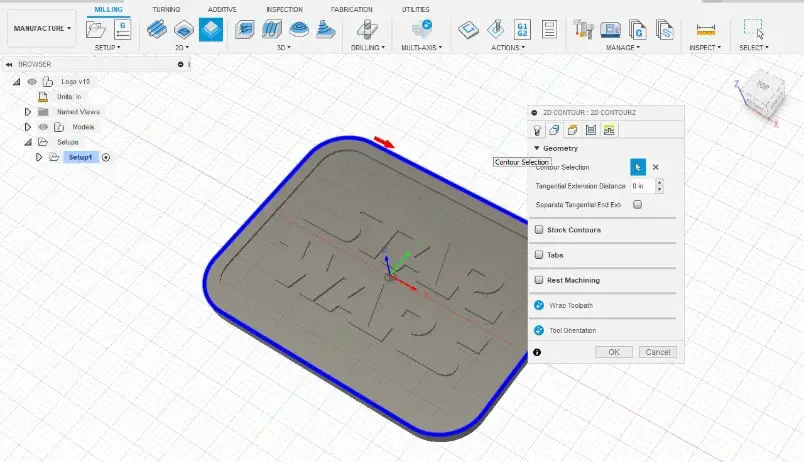
Task: Toggle visibility eye of Logo v10
Action: 32,82
